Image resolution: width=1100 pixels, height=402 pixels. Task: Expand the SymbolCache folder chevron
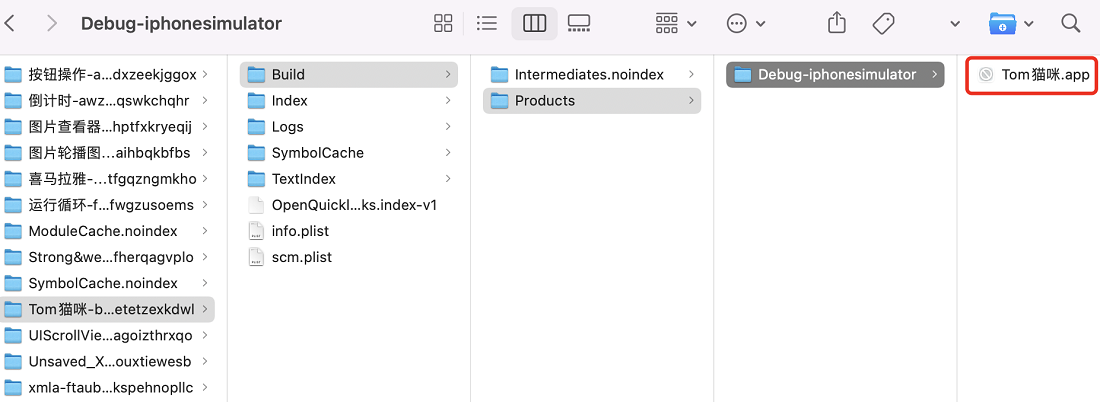pyautogui.click(x=448, y=153)
